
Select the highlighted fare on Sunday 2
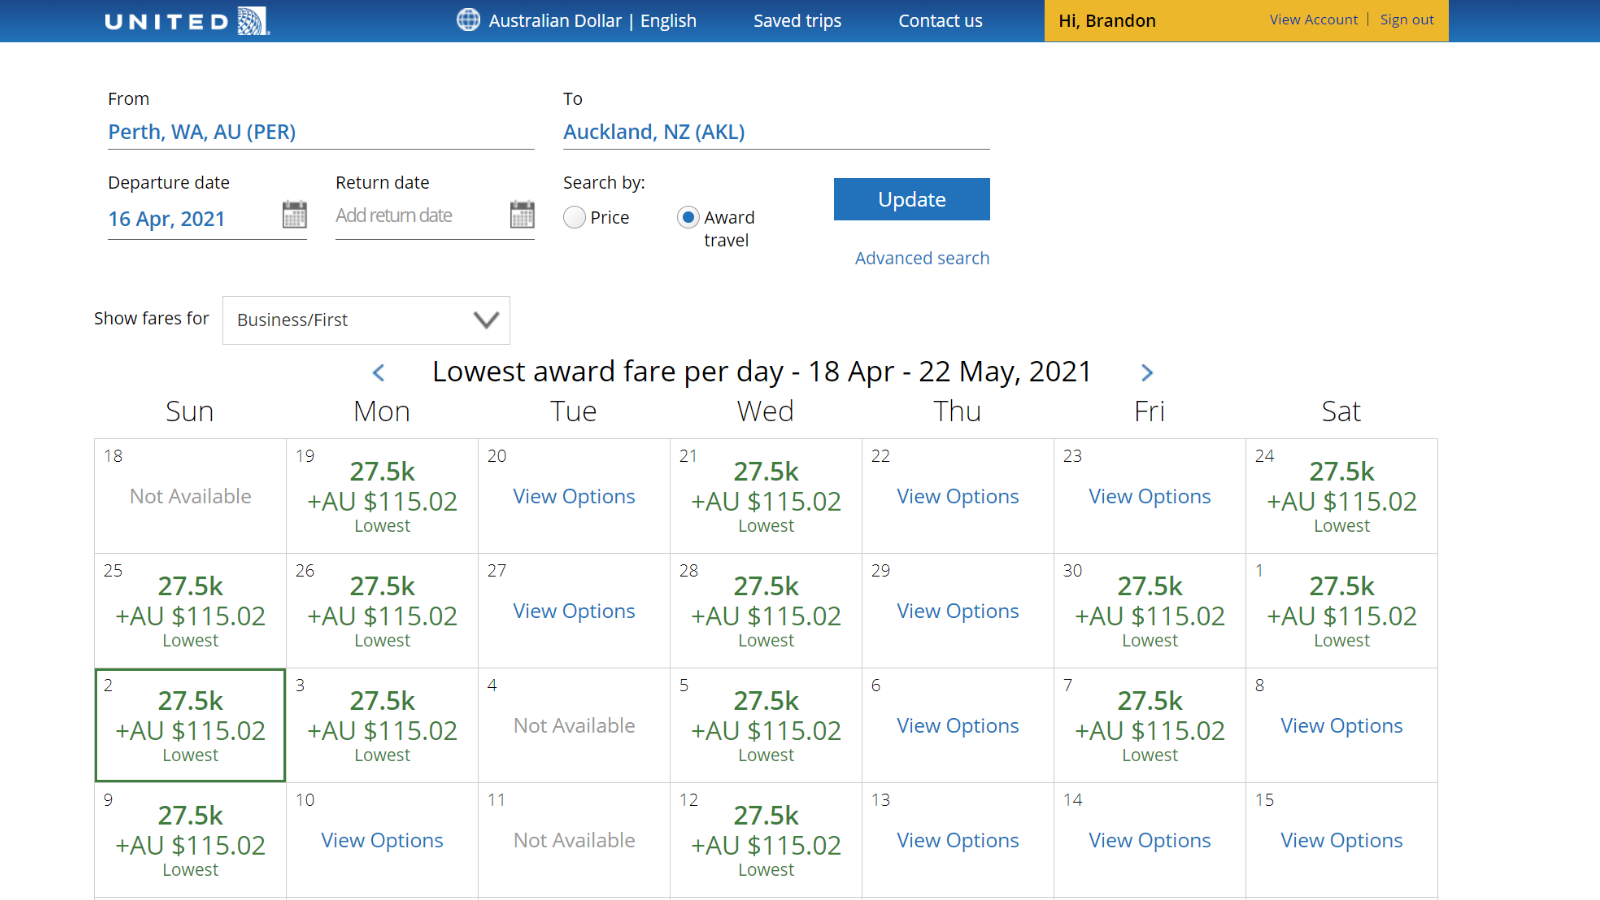190,725
